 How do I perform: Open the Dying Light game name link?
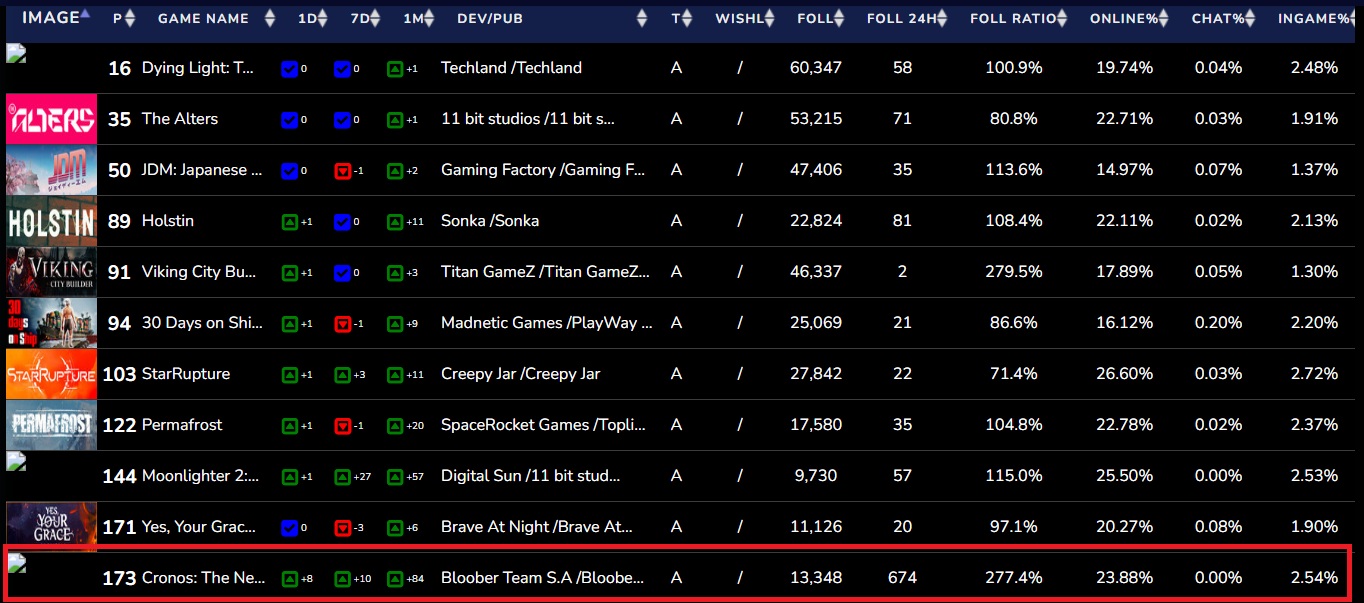click(198, 68)
